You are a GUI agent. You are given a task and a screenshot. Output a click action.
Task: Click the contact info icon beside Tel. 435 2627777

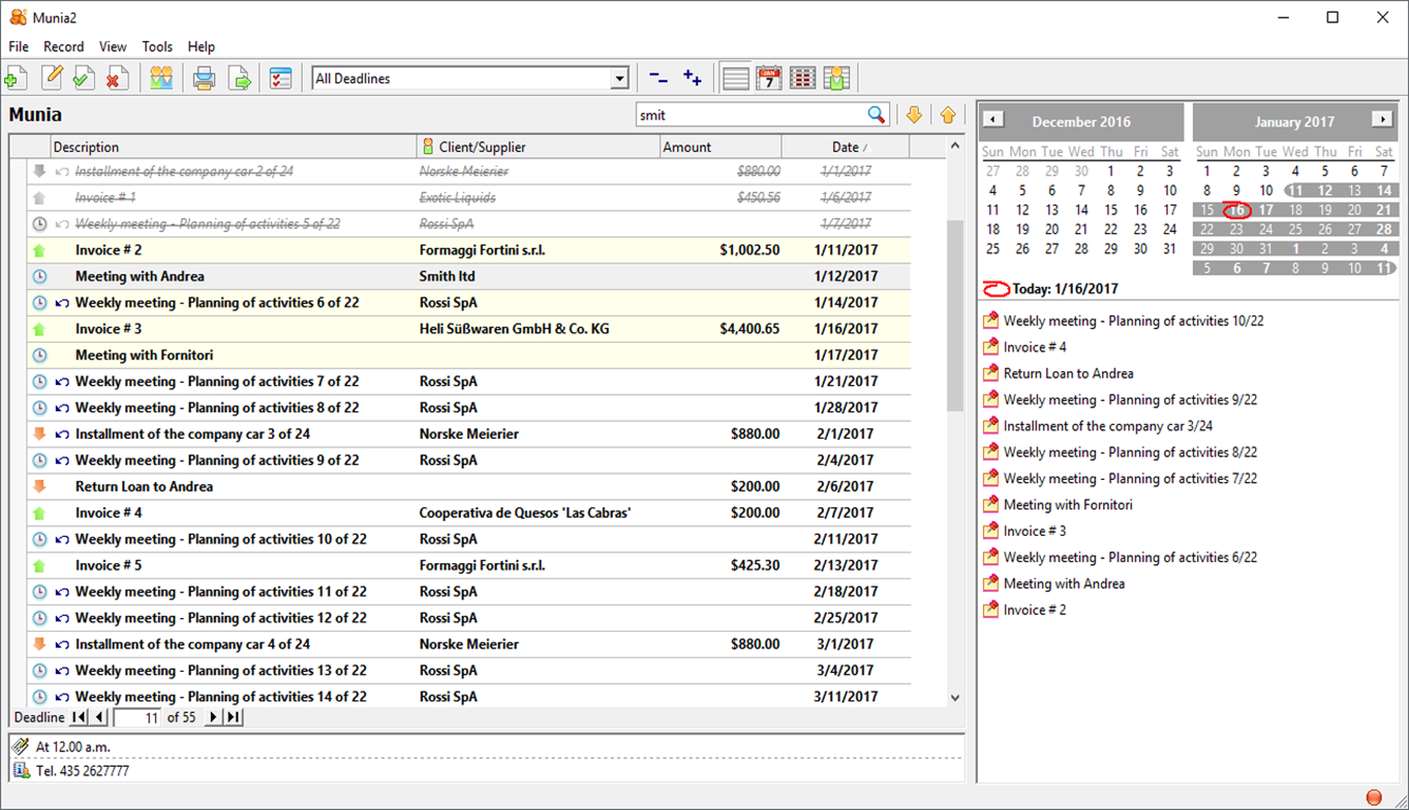21,771
